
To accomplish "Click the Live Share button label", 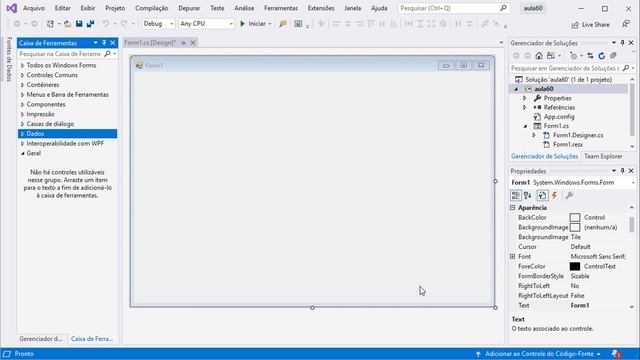I will [596, 25].
